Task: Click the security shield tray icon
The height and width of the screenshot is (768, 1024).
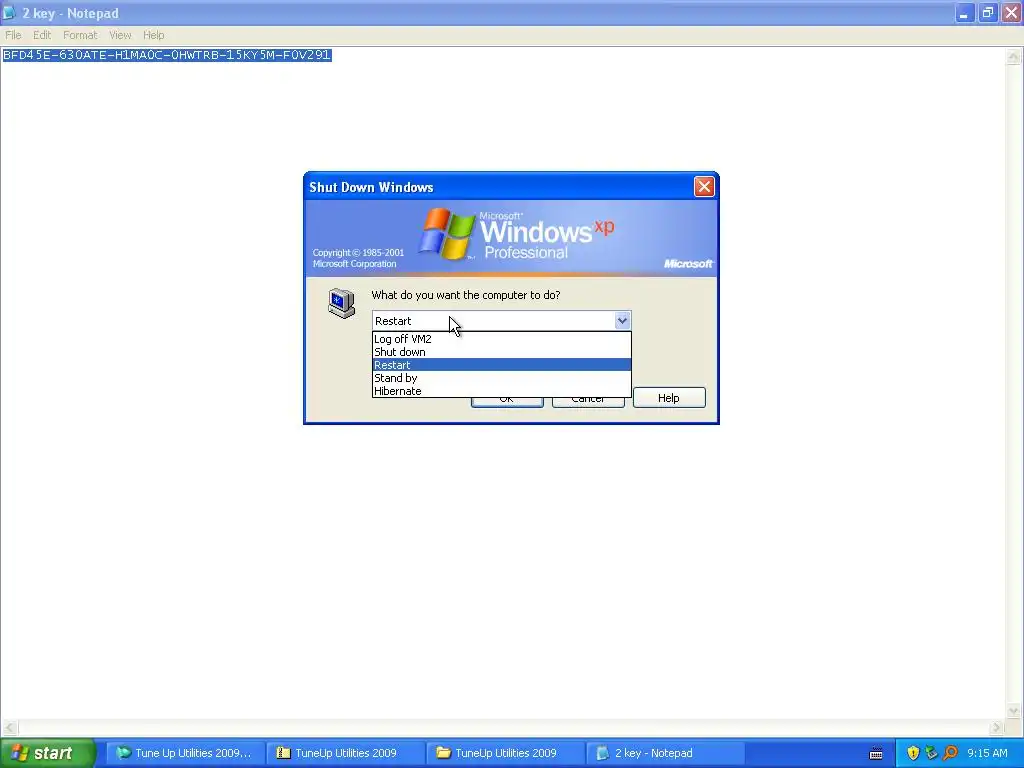Action: [913, 753]
